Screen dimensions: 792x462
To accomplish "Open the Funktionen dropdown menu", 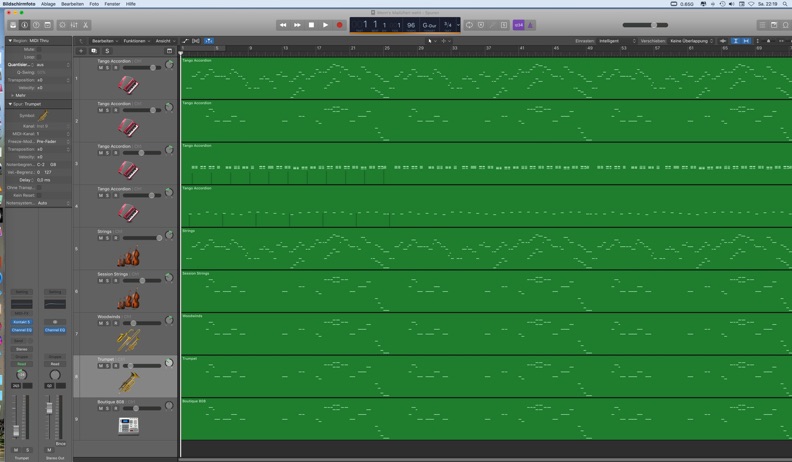I will point(136,41).
